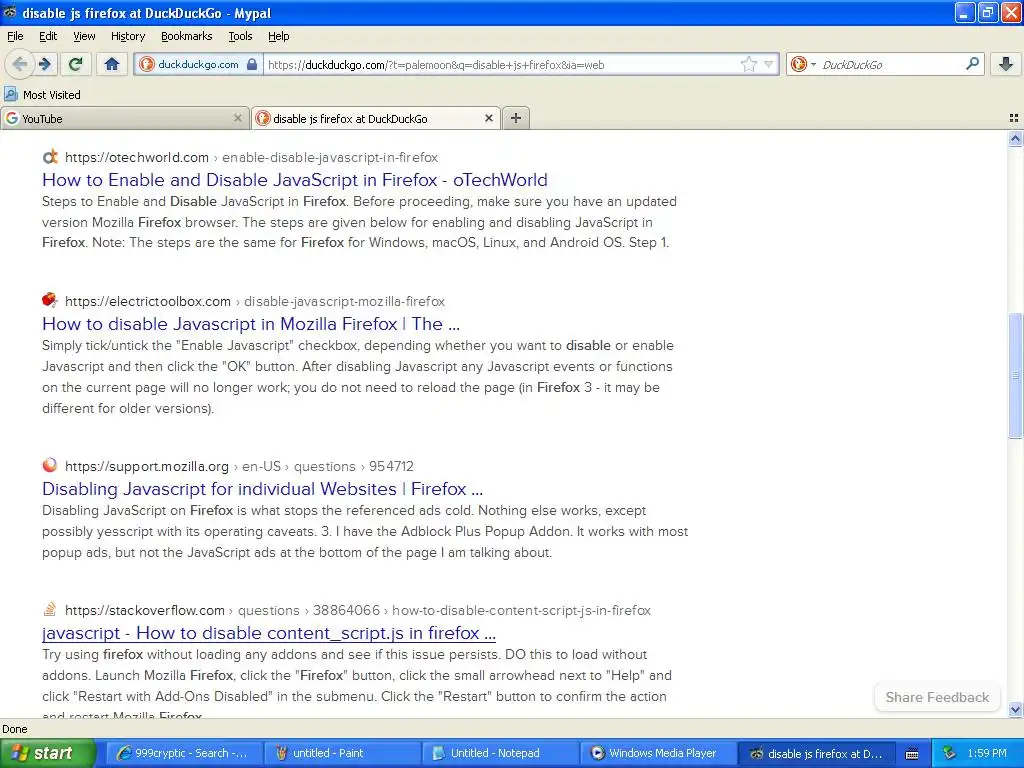The image size is (1024, 768).
Task: Click the stackoverflow.com result URL
Action: [358, 611]
